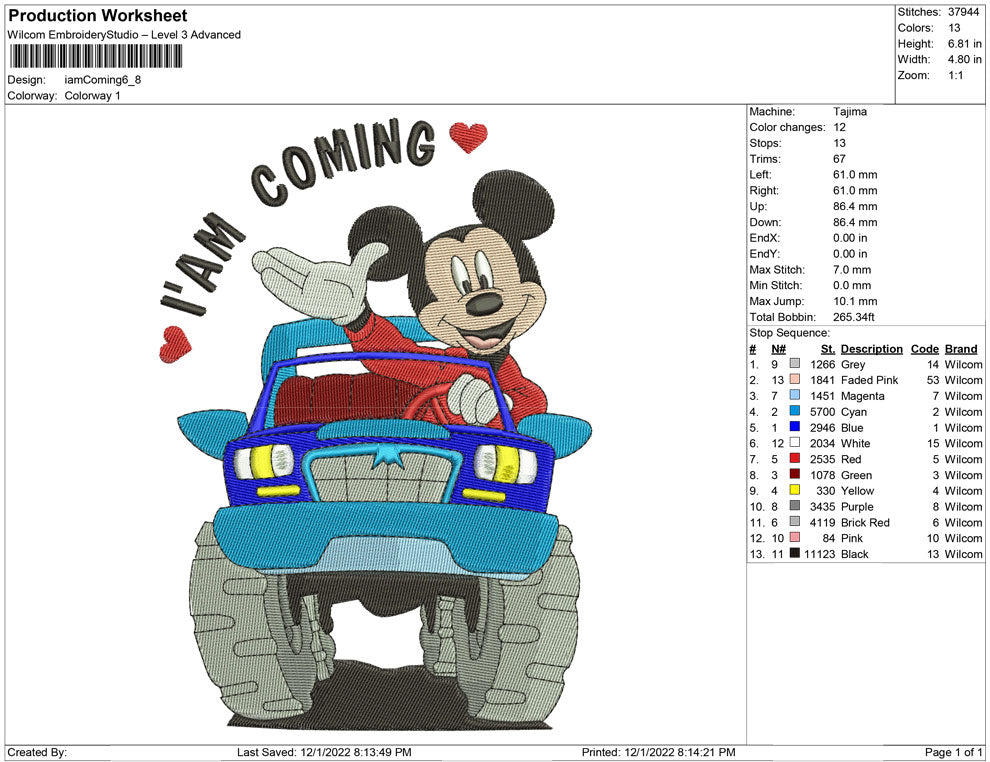This screenshot has width=990, height=762.
Task: Click the Colorway 1 value
Action: 92,96
